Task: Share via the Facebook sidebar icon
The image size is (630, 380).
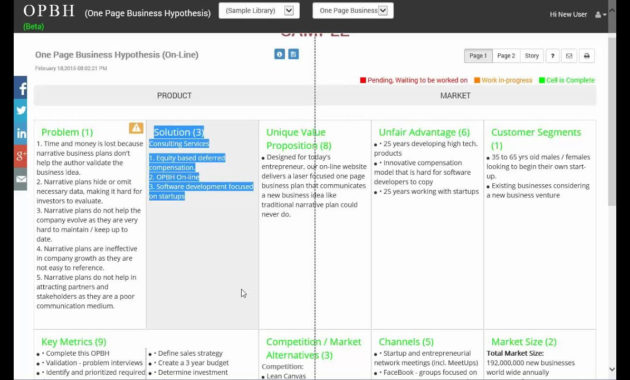Action: click(20, 88)
